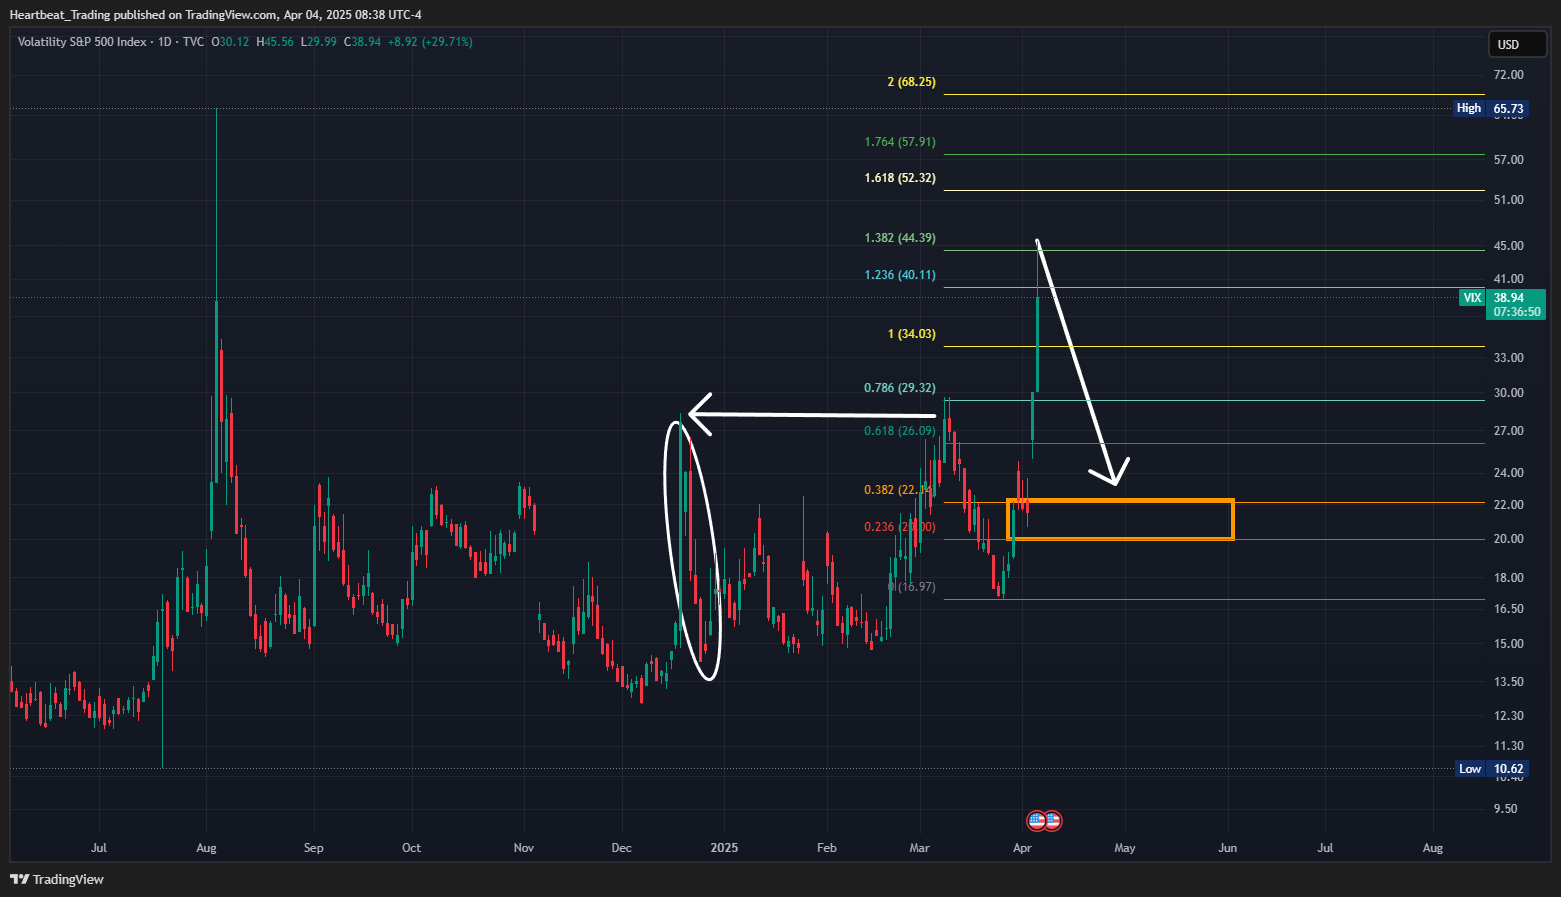The width and height of the screenshot is (1561, 897).
Task: Click the Sep label on time axis
Action: [313, 848]
